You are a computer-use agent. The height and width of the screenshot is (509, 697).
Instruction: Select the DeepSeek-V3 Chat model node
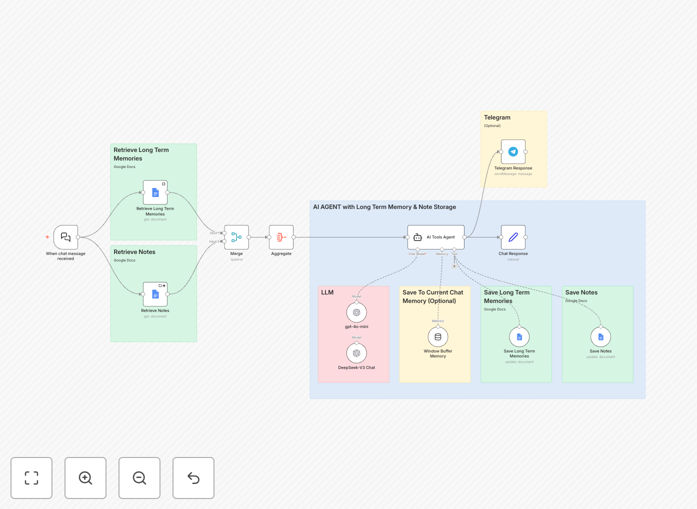357,353
